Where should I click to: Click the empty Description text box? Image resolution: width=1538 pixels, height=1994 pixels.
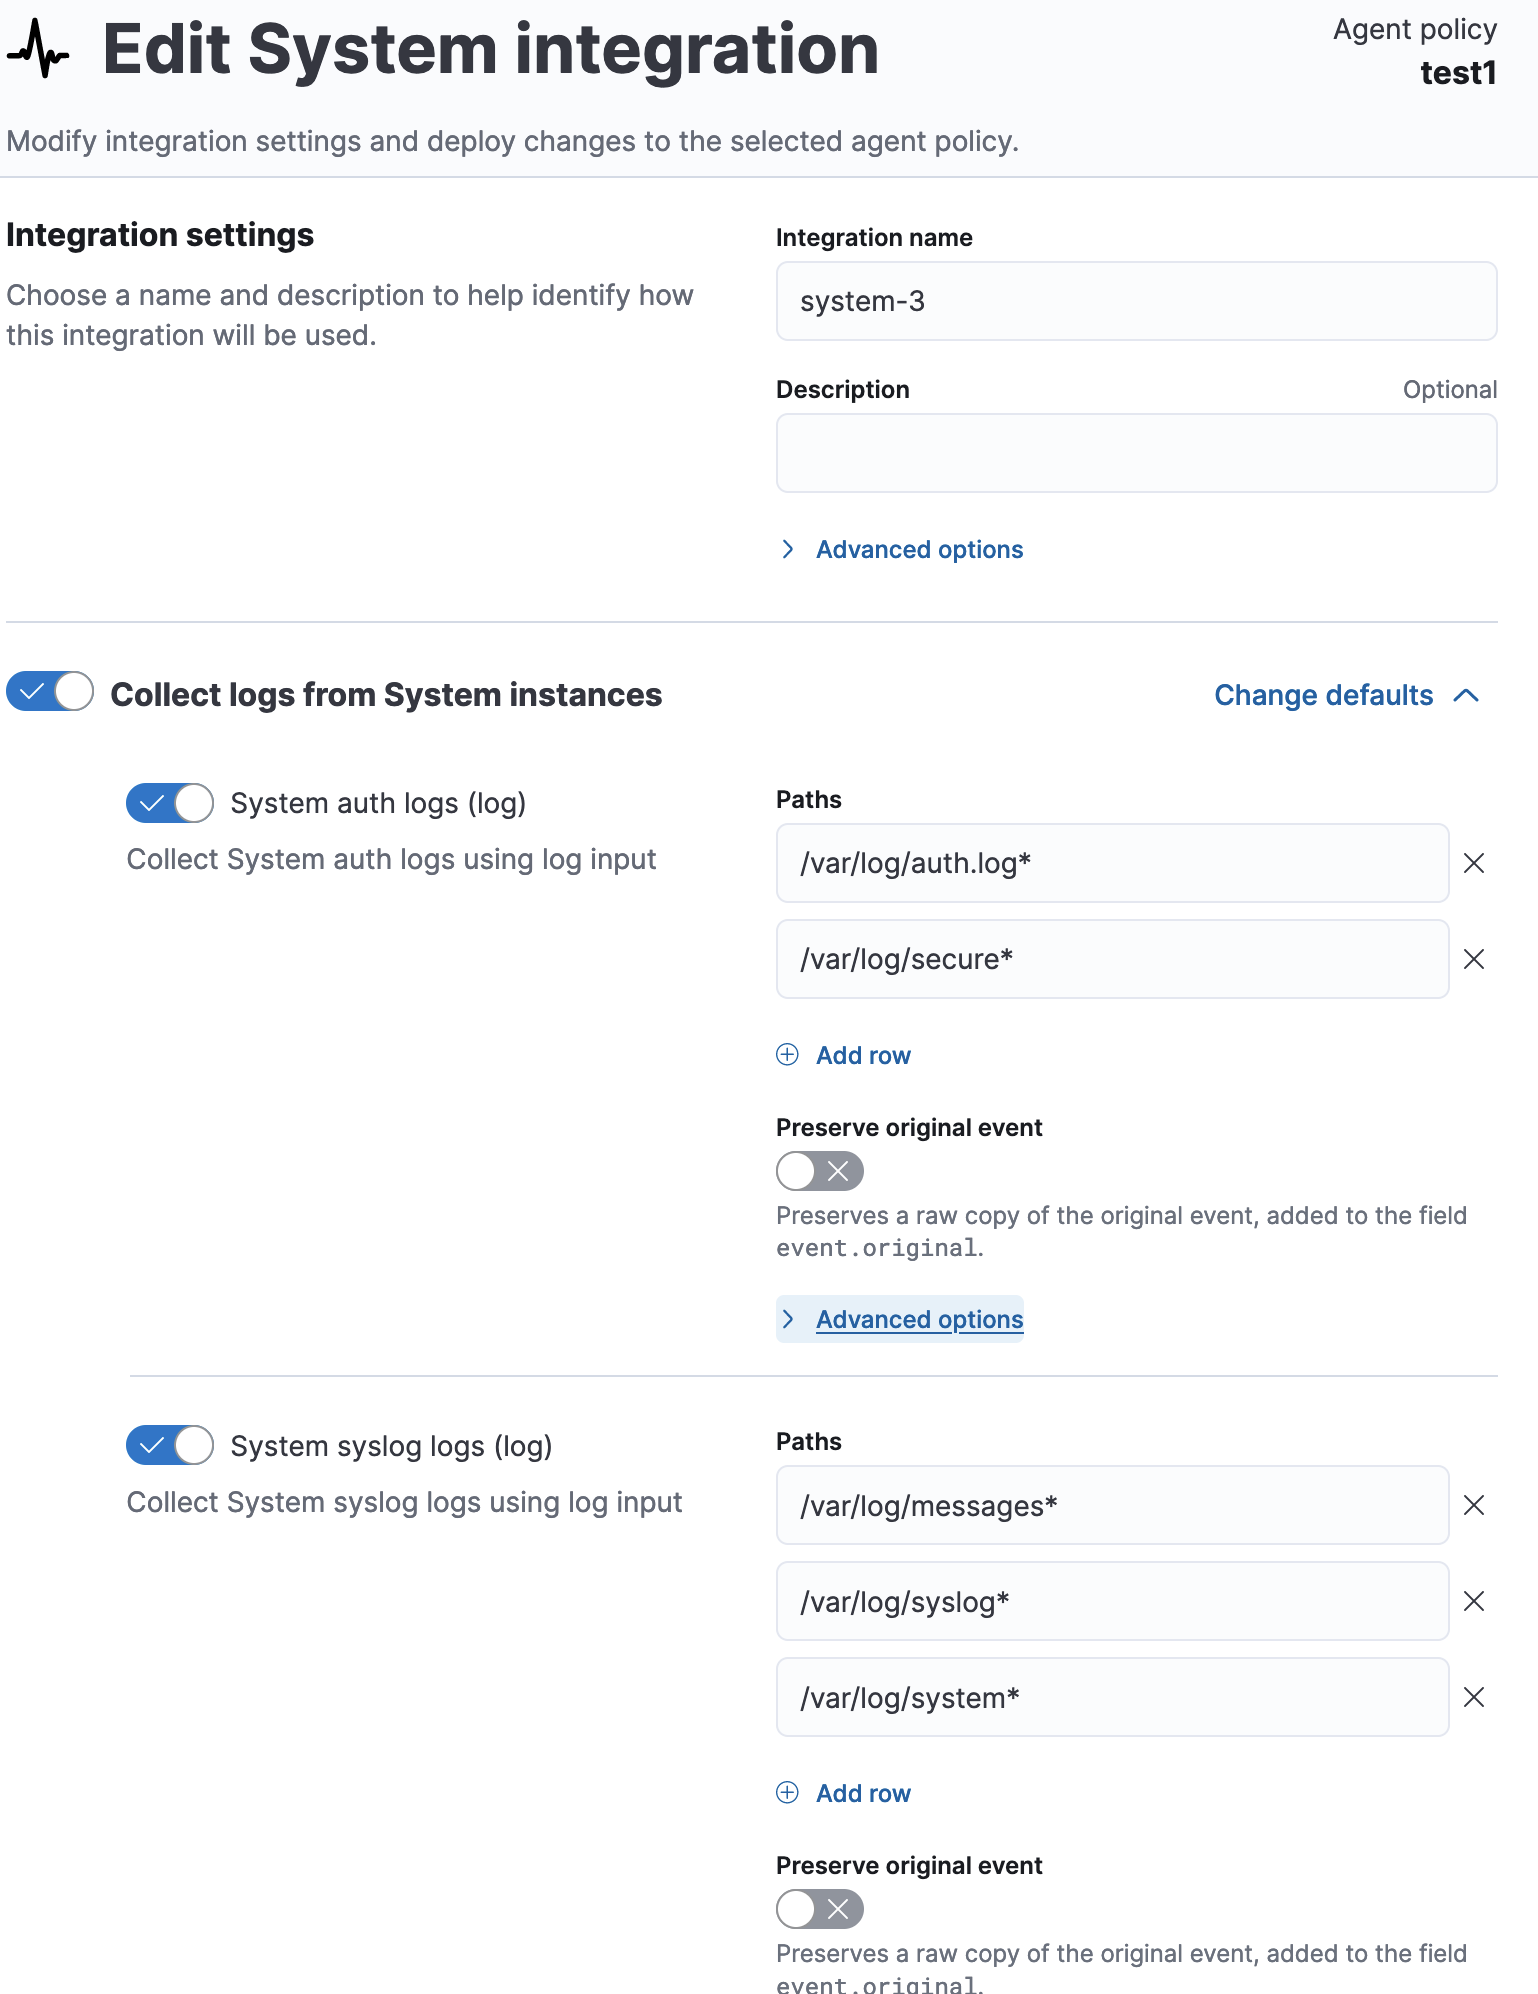pos(1135,452)
